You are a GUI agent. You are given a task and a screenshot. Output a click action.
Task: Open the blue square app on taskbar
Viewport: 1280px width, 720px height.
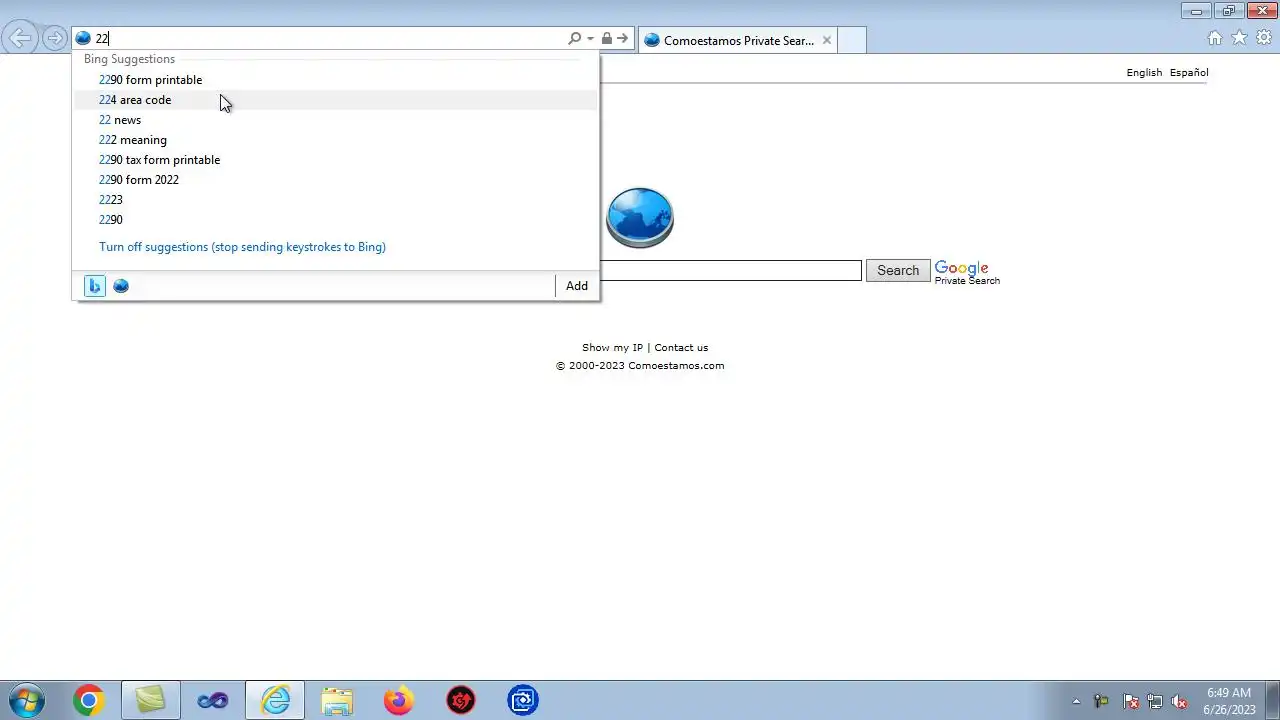[x=523, y=701]
